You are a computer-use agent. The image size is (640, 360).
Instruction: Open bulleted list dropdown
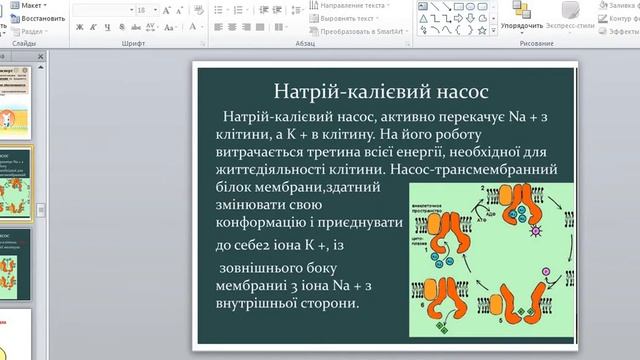click(x=227, y=10)
